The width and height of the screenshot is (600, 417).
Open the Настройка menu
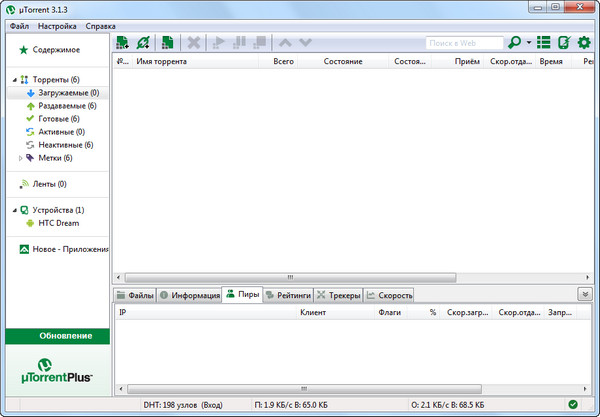click(58, 24)
